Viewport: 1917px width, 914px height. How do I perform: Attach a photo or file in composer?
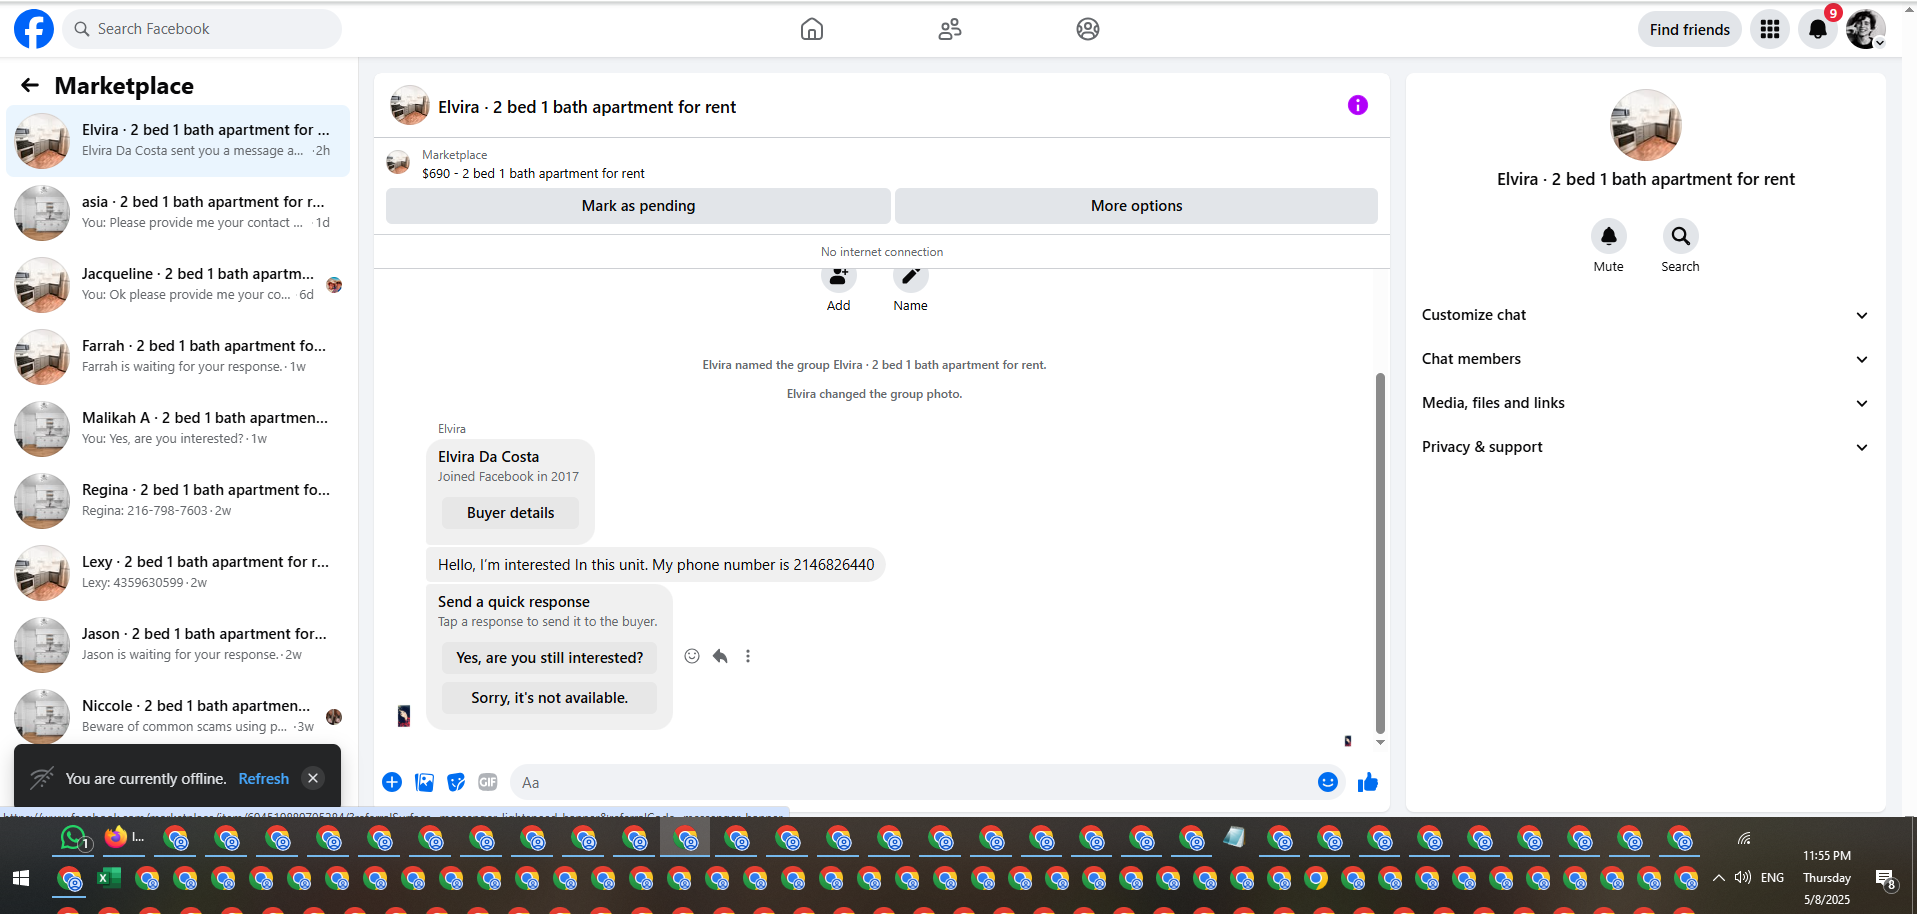coord(424,782)
